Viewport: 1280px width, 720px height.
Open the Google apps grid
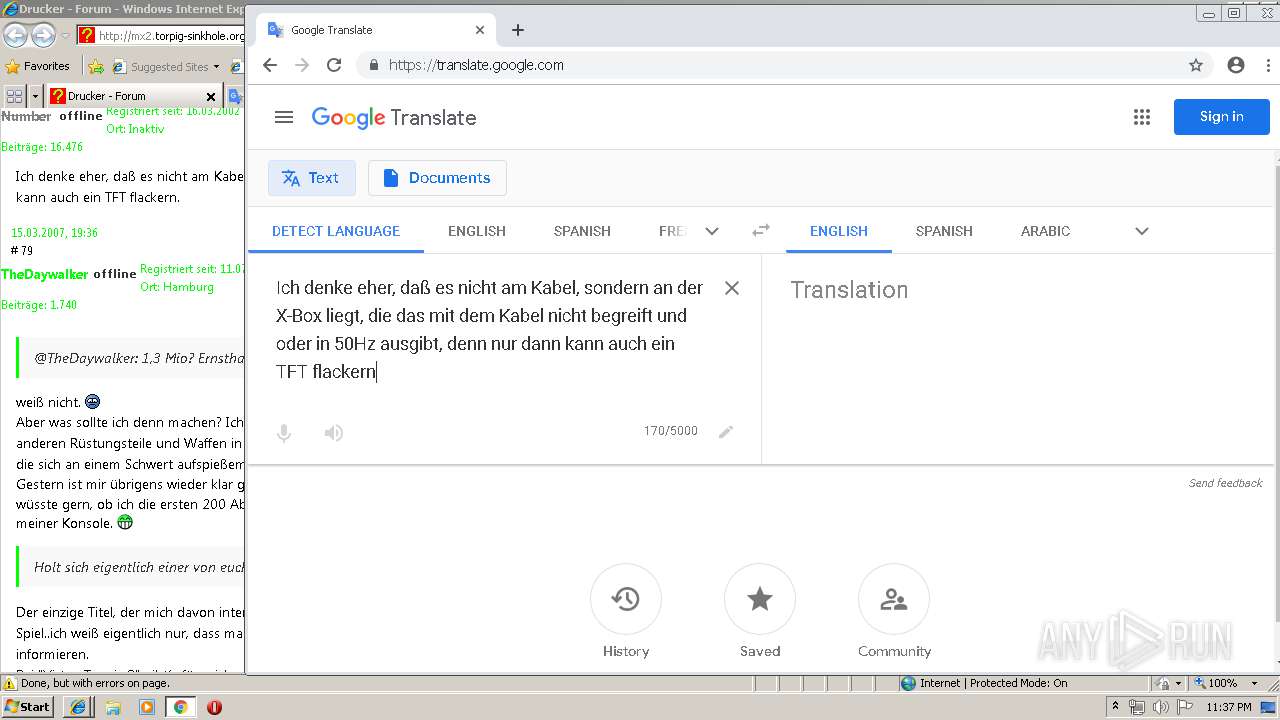pyautogui.click(x=1142, y=117)
